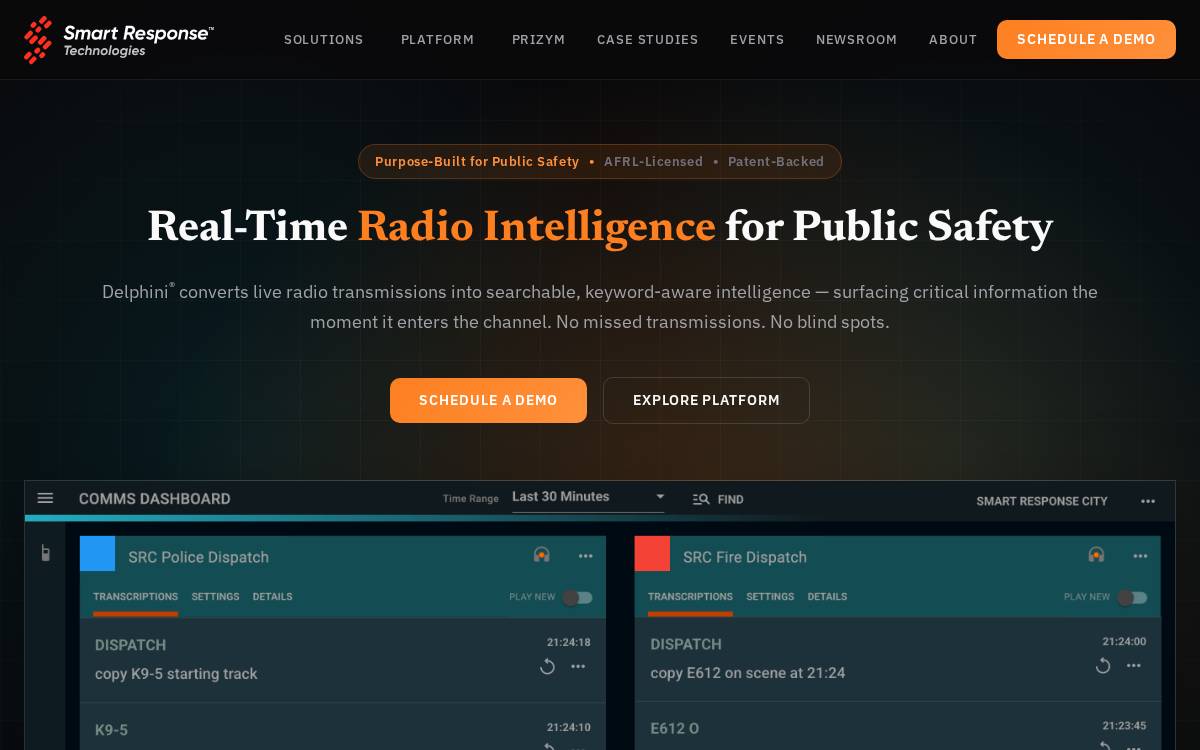
Task: Open the Time Range dropdown
Action: point(588,497)
